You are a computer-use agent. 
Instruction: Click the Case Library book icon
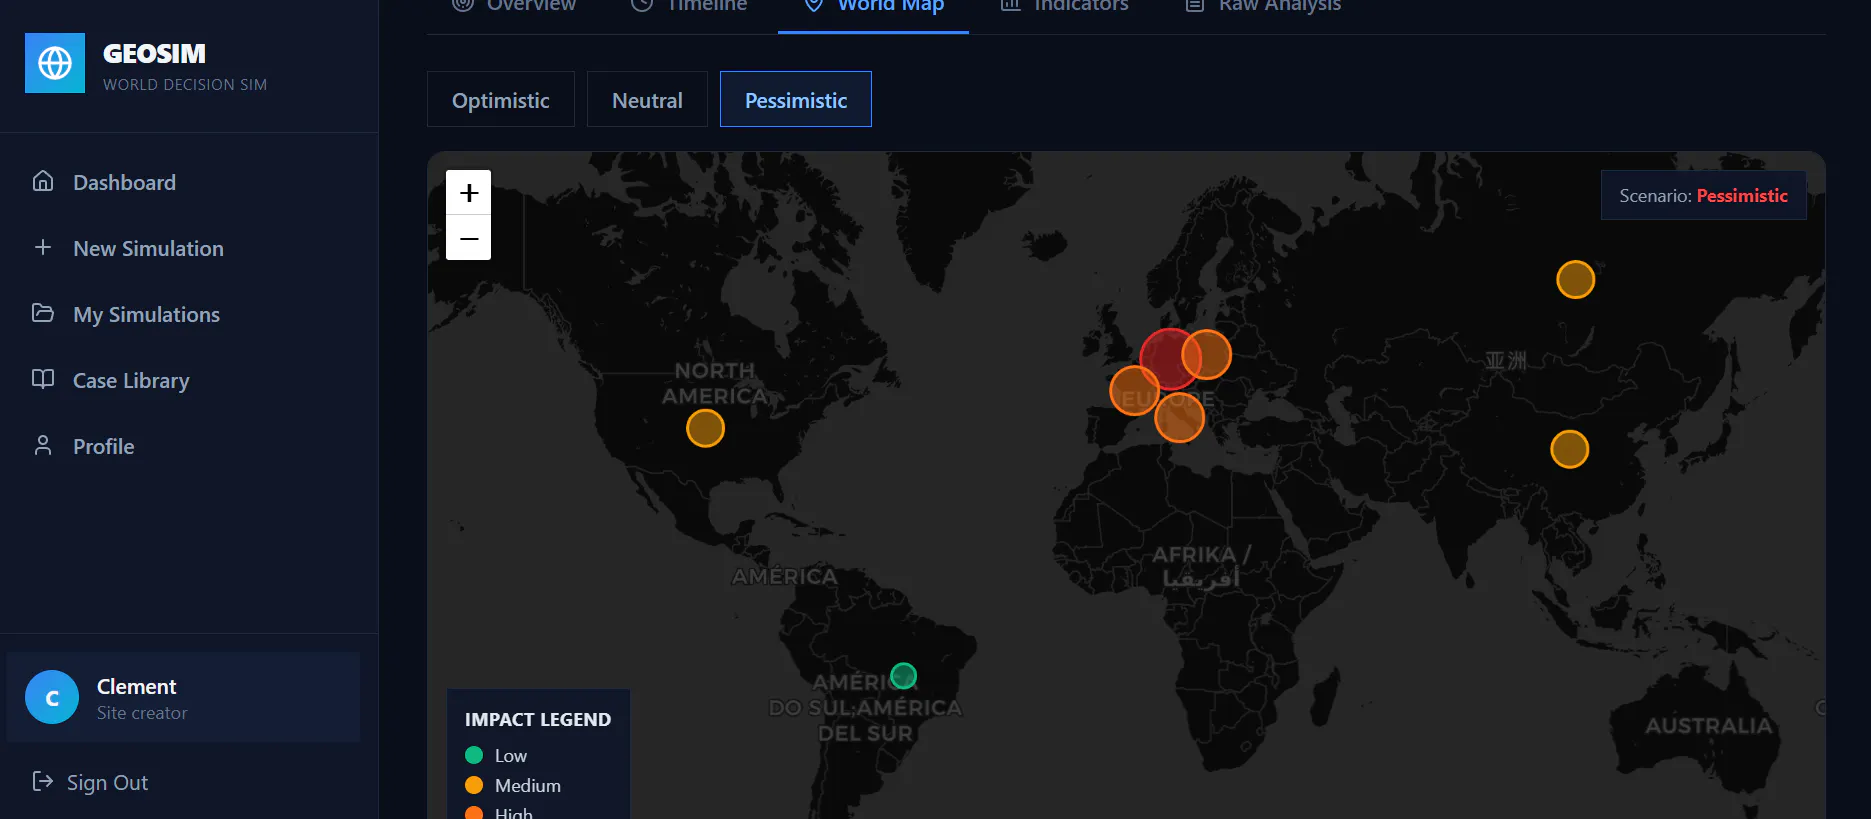tap(43, 379)
